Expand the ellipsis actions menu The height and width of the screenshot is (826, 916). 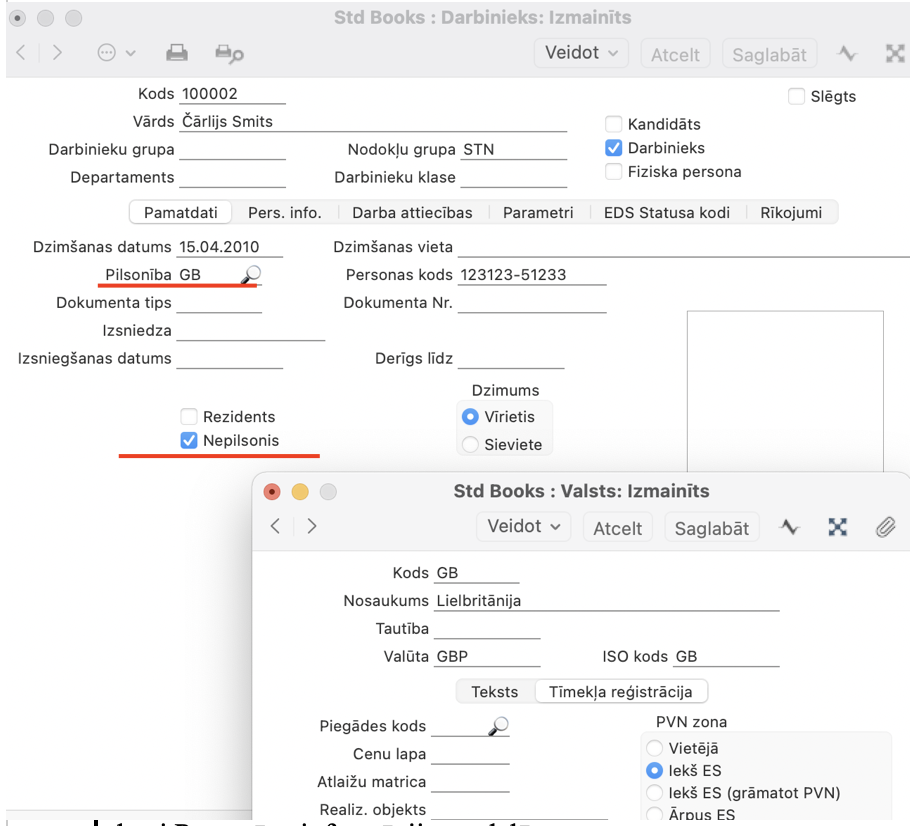pyautogui.click(x=116, y=53)
